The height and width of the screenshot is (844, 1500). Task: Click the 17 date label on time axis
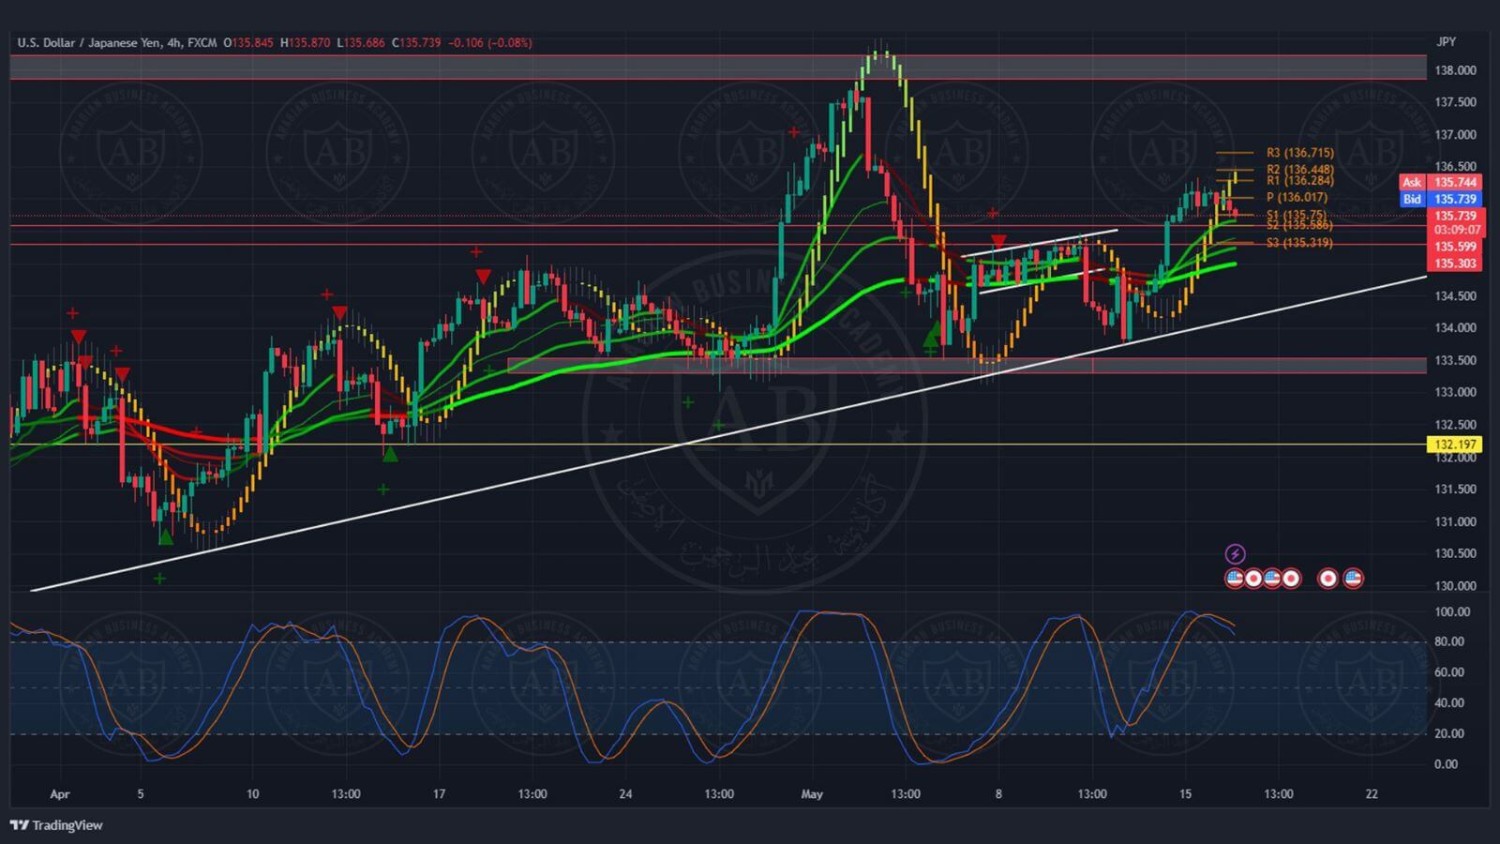(439, 794)
